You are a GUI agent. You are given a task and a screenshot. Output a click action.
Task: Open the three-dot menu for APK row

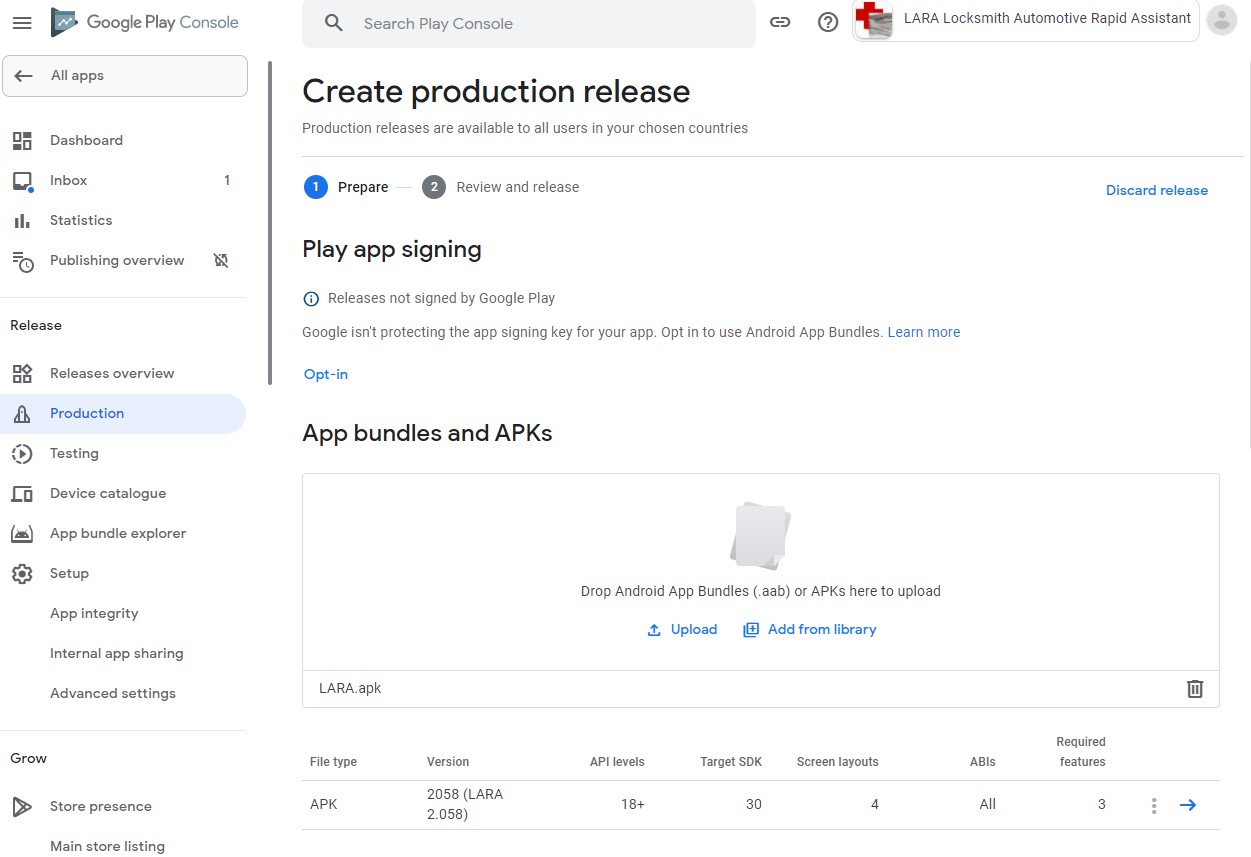click(1154, 805)
